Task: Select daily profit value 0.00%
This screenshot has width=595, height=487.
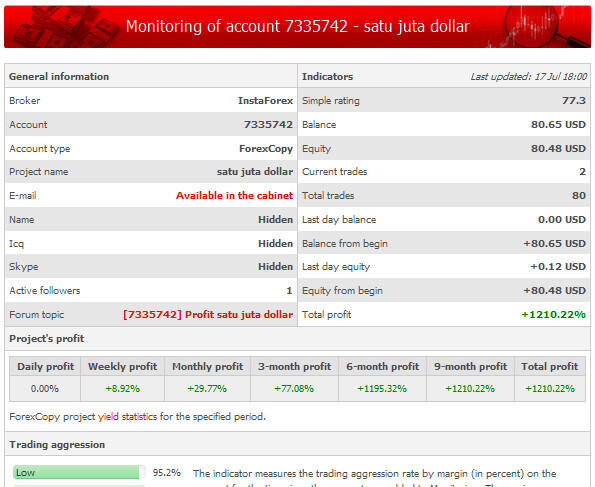Action: pos(45,389)
